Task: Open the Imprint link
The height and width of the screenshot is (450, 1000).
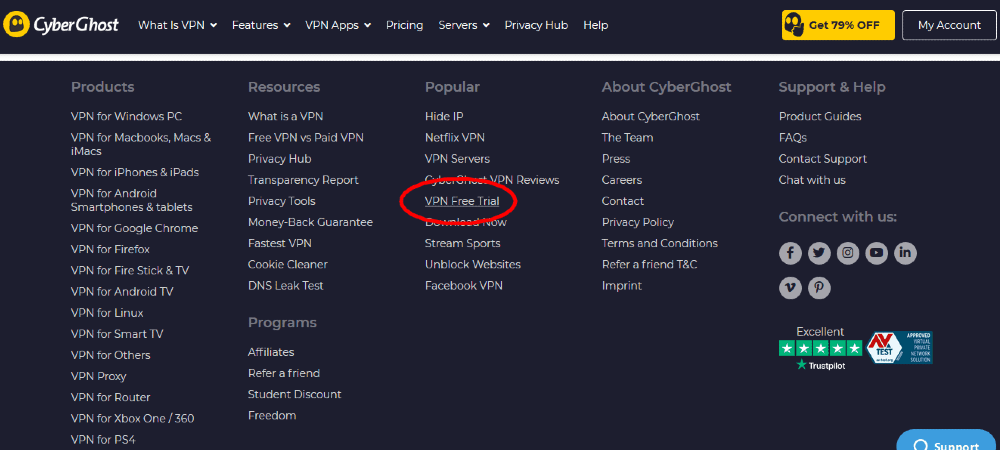Action: [x=622, y=286]
